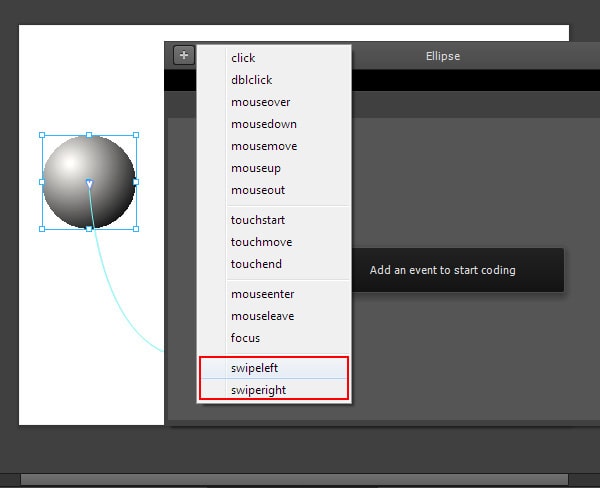600x488 pixels.
Task: Click 'Add an event to start coding' message
Action: (443, 270)
